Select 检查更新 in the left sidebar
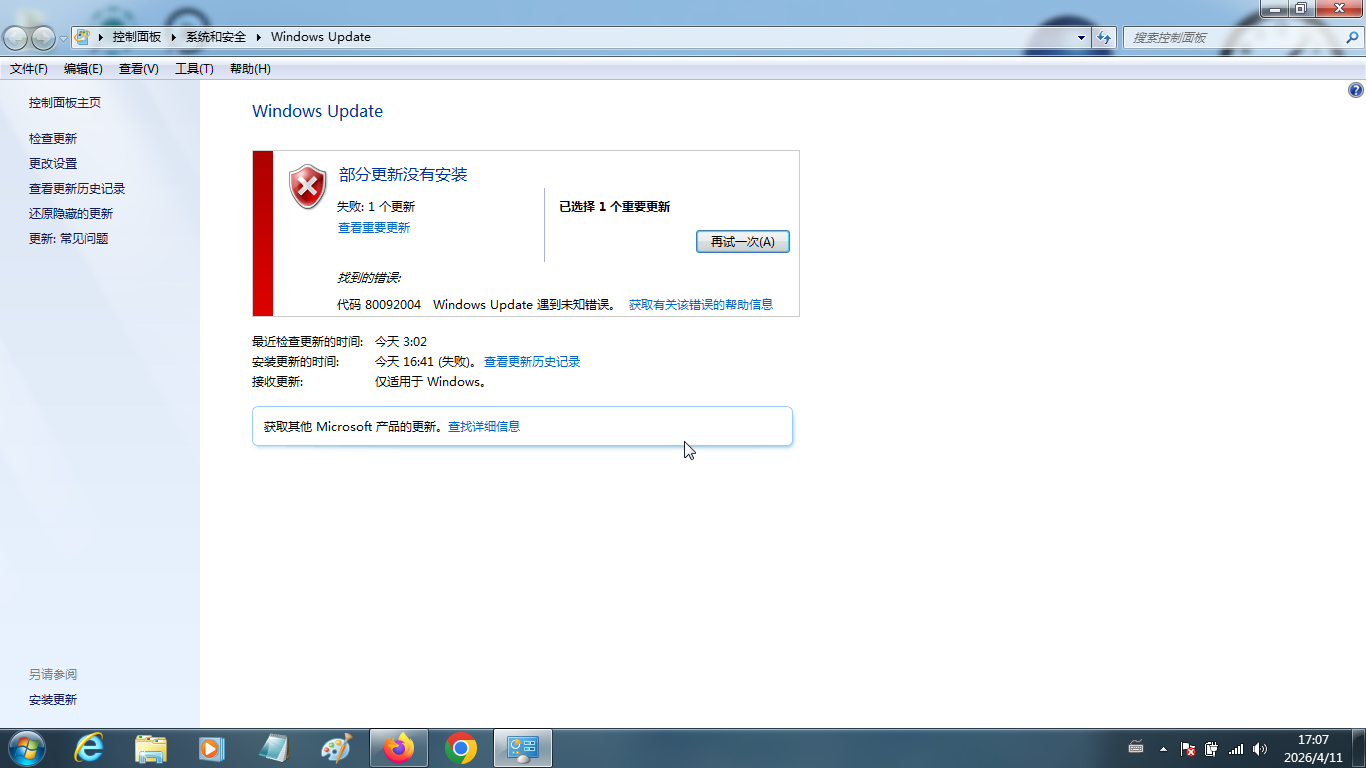The height and width of the screenshot is (768, 1366). point(53,139)
